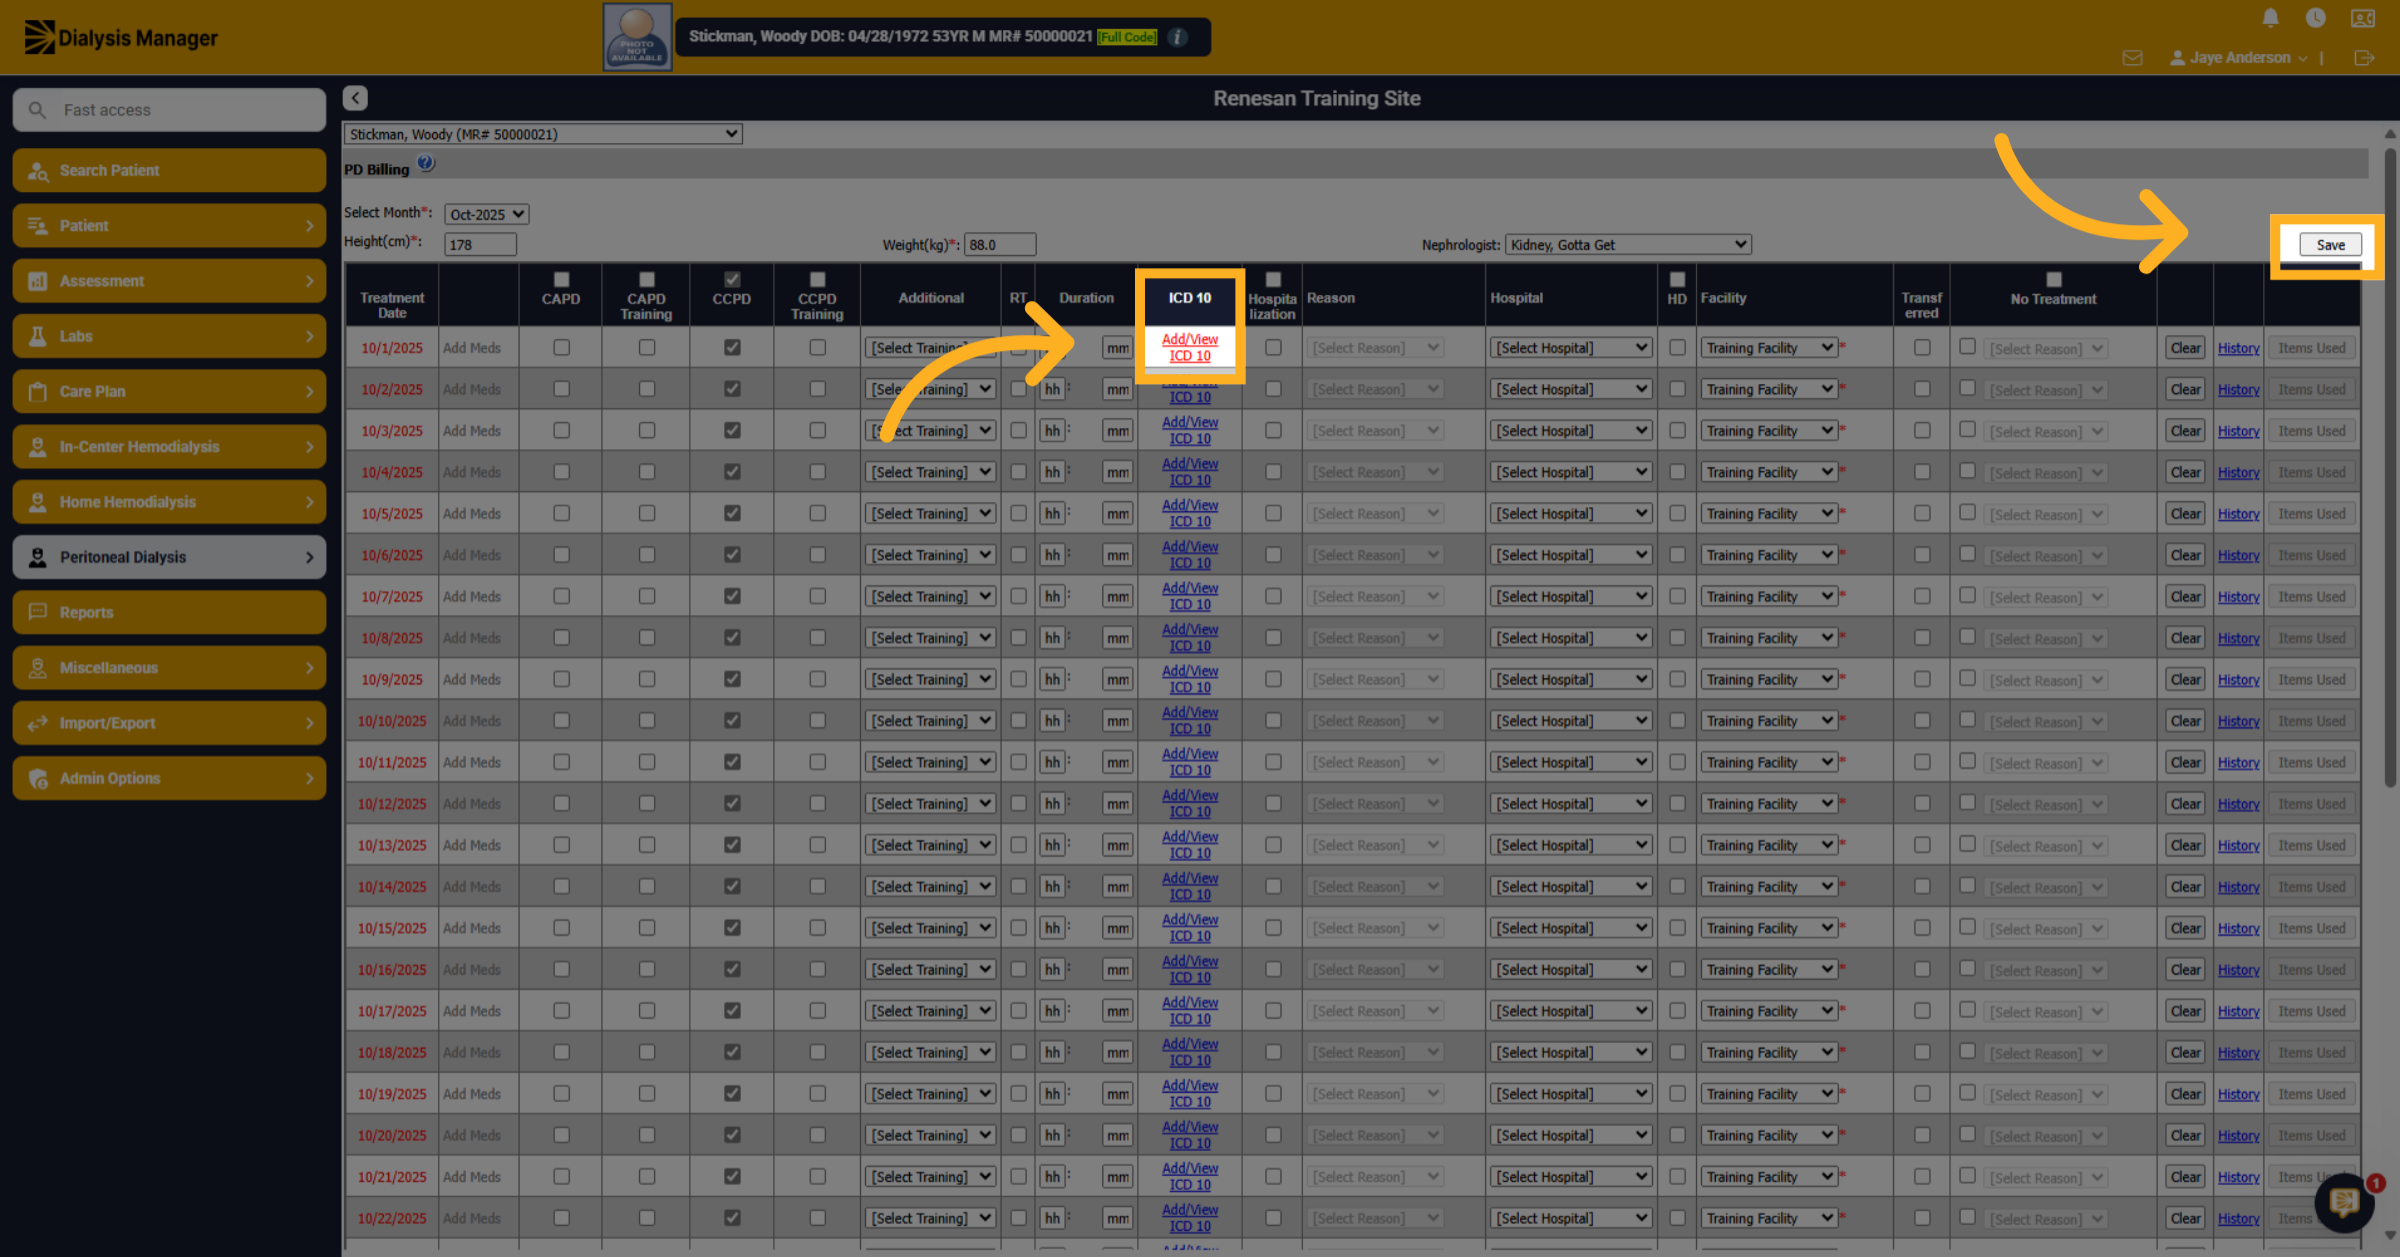Tick the CAPD checkbox for 10/1/2025

(561, 347)
